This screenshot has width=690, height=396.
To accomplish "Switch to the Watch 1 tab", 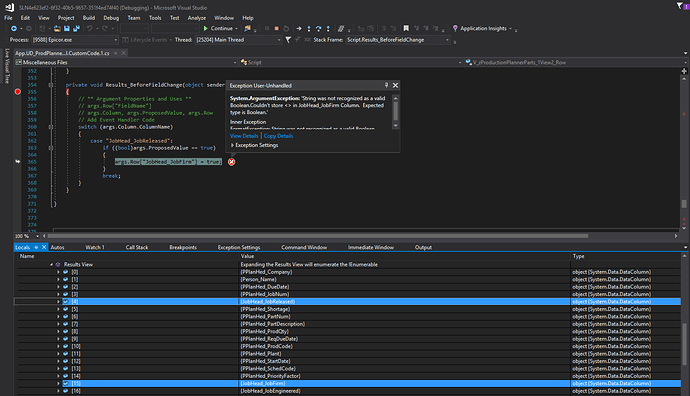I will pyautogui.click(x=95, y=247).
